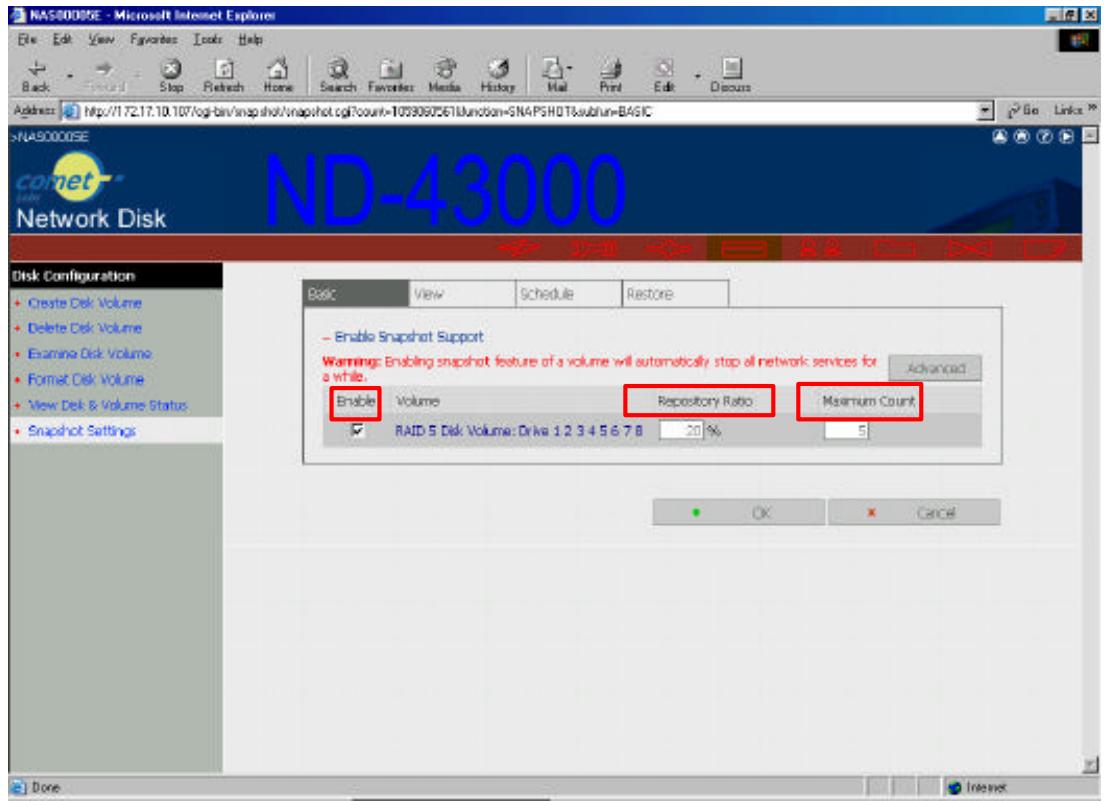
Task: Click the Edit toolbar icon
Action: 664,76
